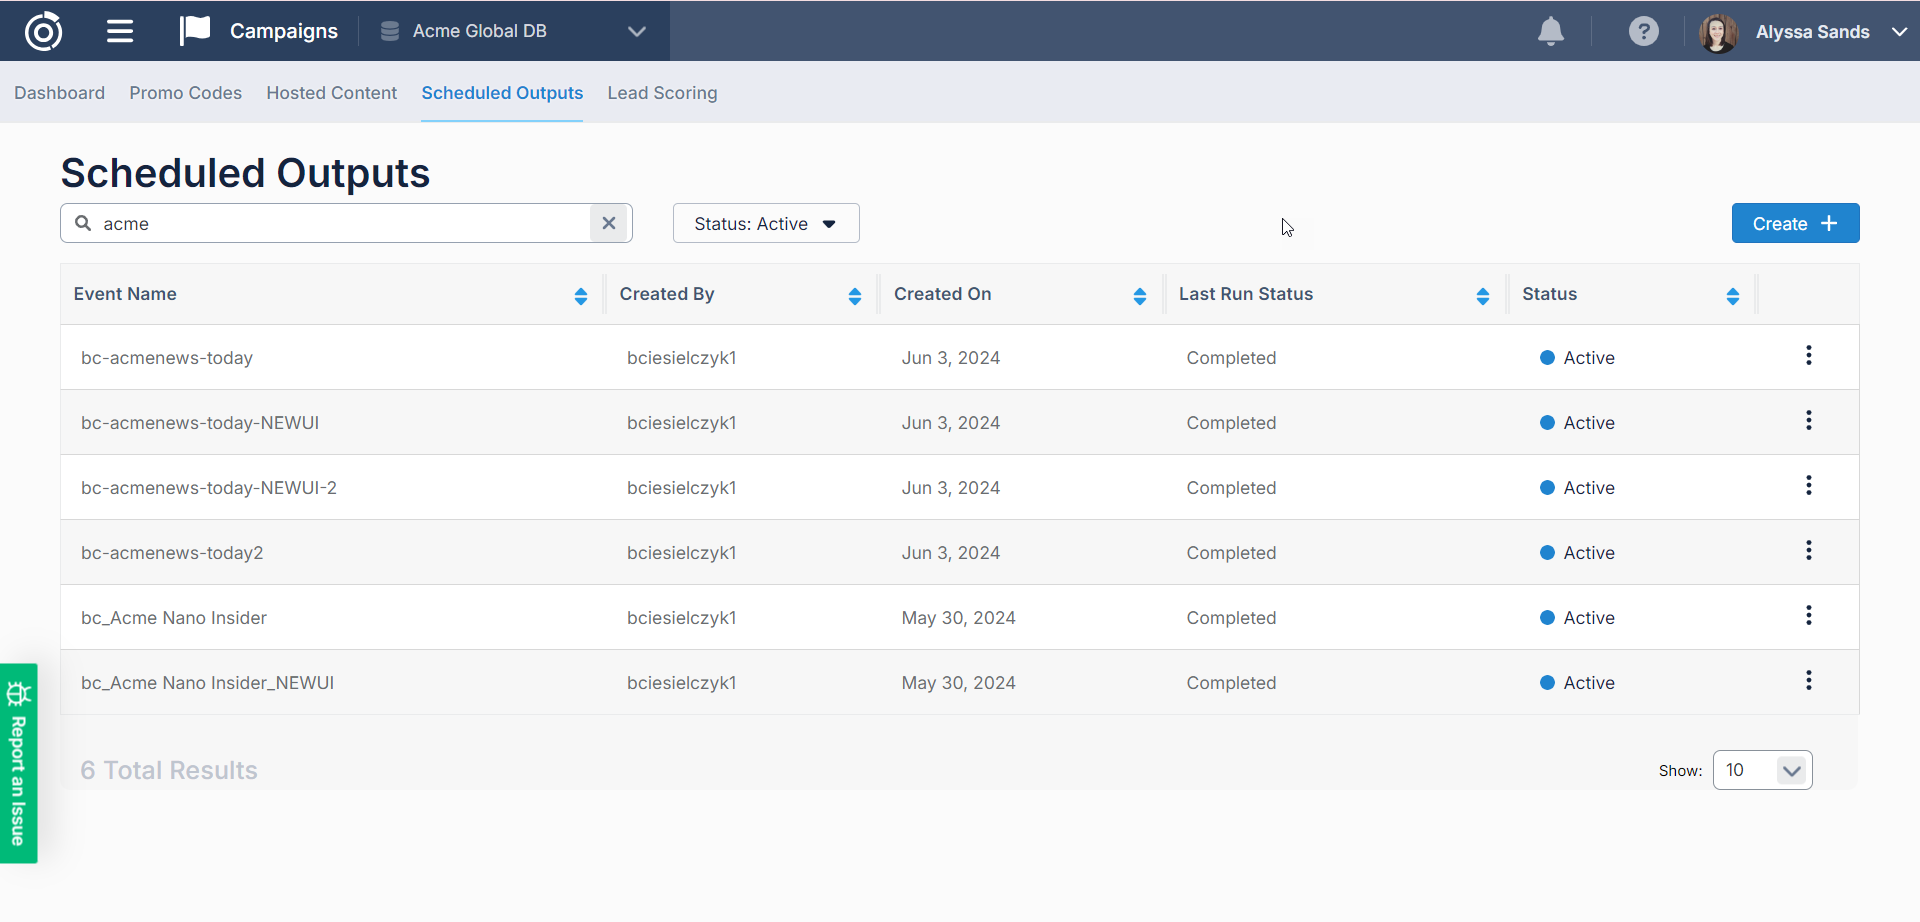Open actions menu for bc_Acme Nano Insider_NEWUI
This screenshot has height=922, width=1920.
tap(1808, 681)
